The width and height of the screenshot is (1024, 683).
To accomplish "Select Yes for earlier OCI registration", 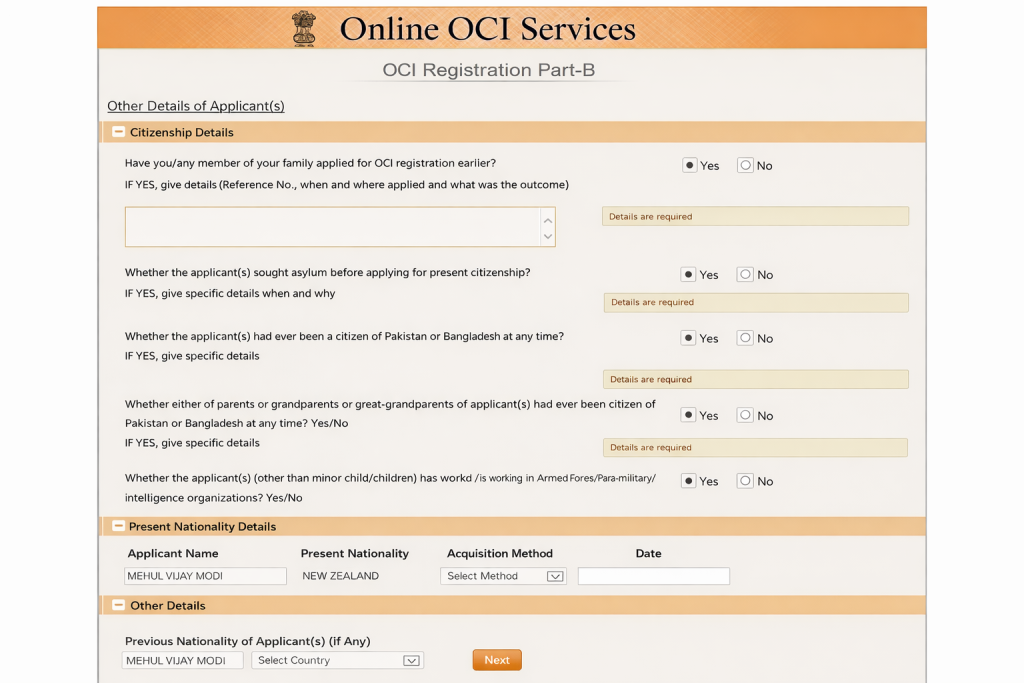I will tap(690, 166).
